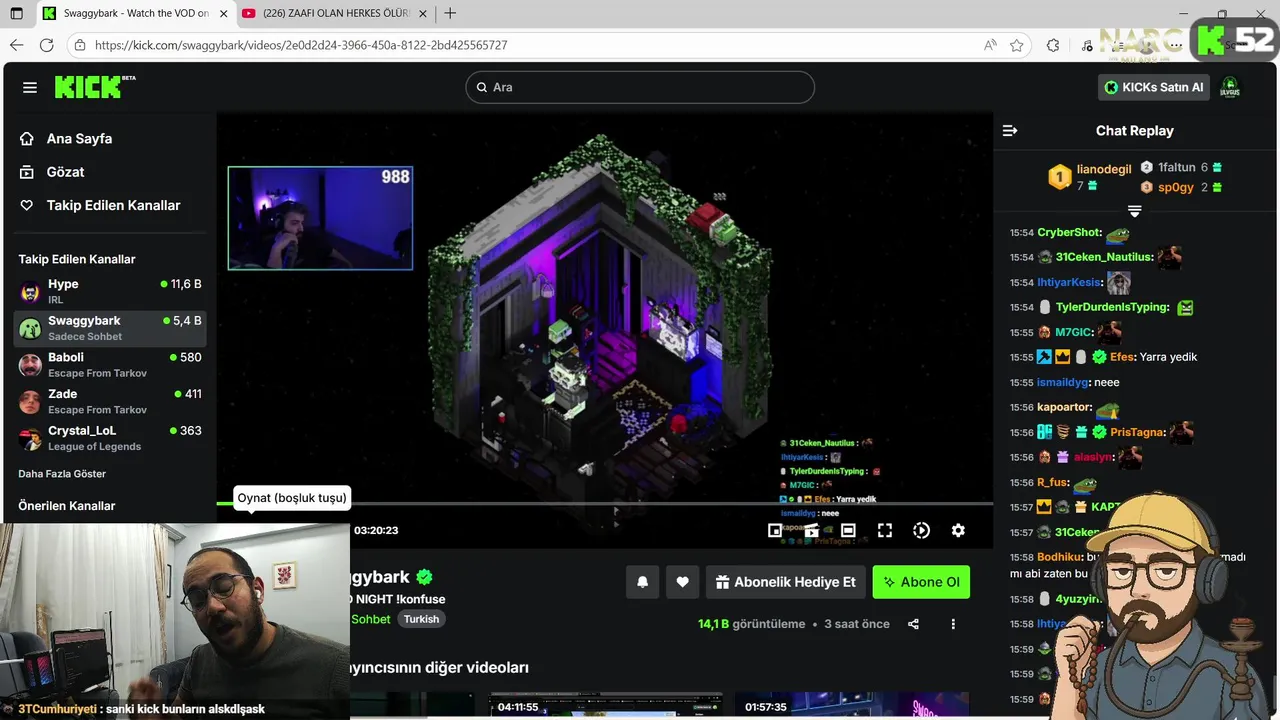Open the Zade channel

110,401
